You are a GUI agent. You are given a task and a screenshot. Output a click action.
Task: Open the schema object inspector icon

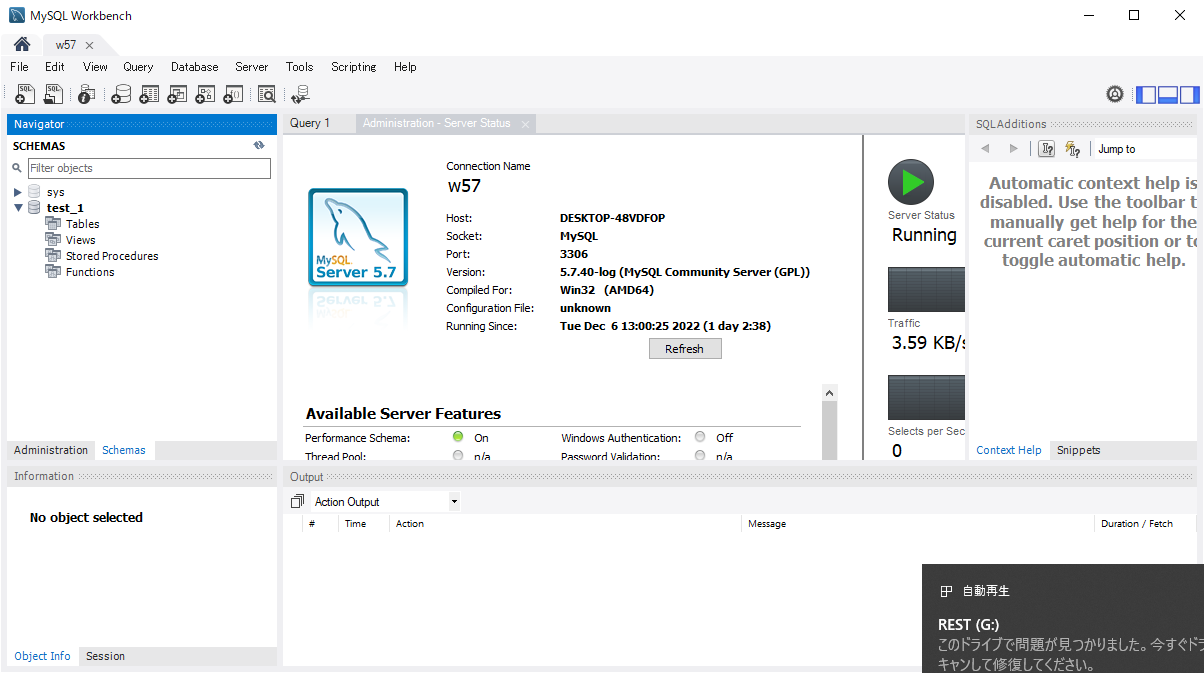click(86, 94)
